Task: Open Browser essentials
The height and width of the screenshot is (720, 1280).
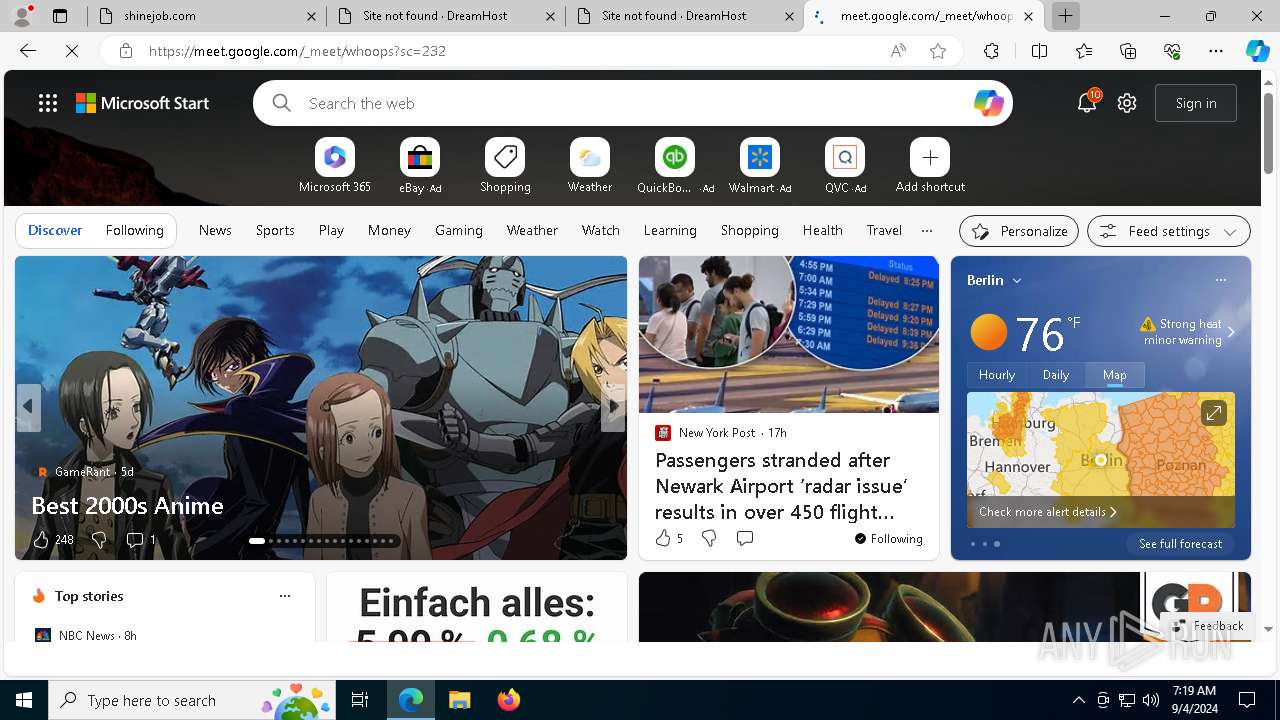Action: click(1172, 51)
